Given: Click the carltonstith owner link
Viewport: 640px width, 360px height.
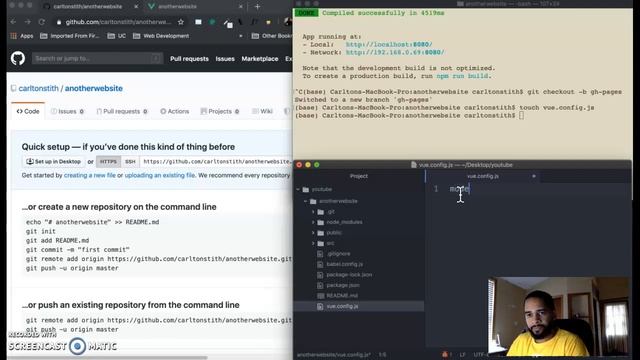Looking at the screenshot, I should [x=38, y=89].
